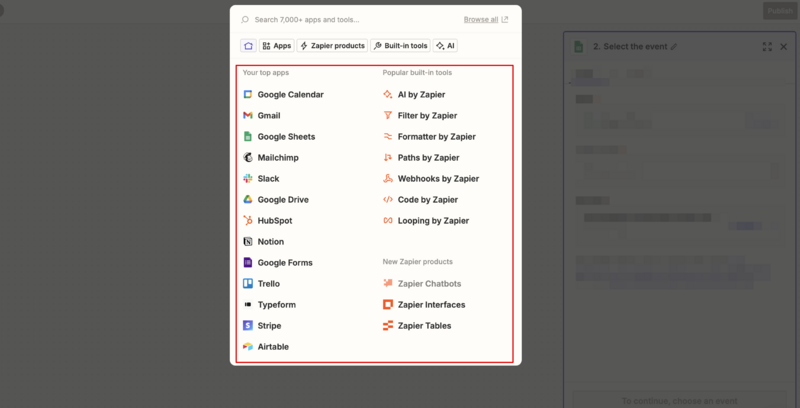Click the Webhooks by Zapier icon
Viewport: 800px width, 408px height.
388,178
